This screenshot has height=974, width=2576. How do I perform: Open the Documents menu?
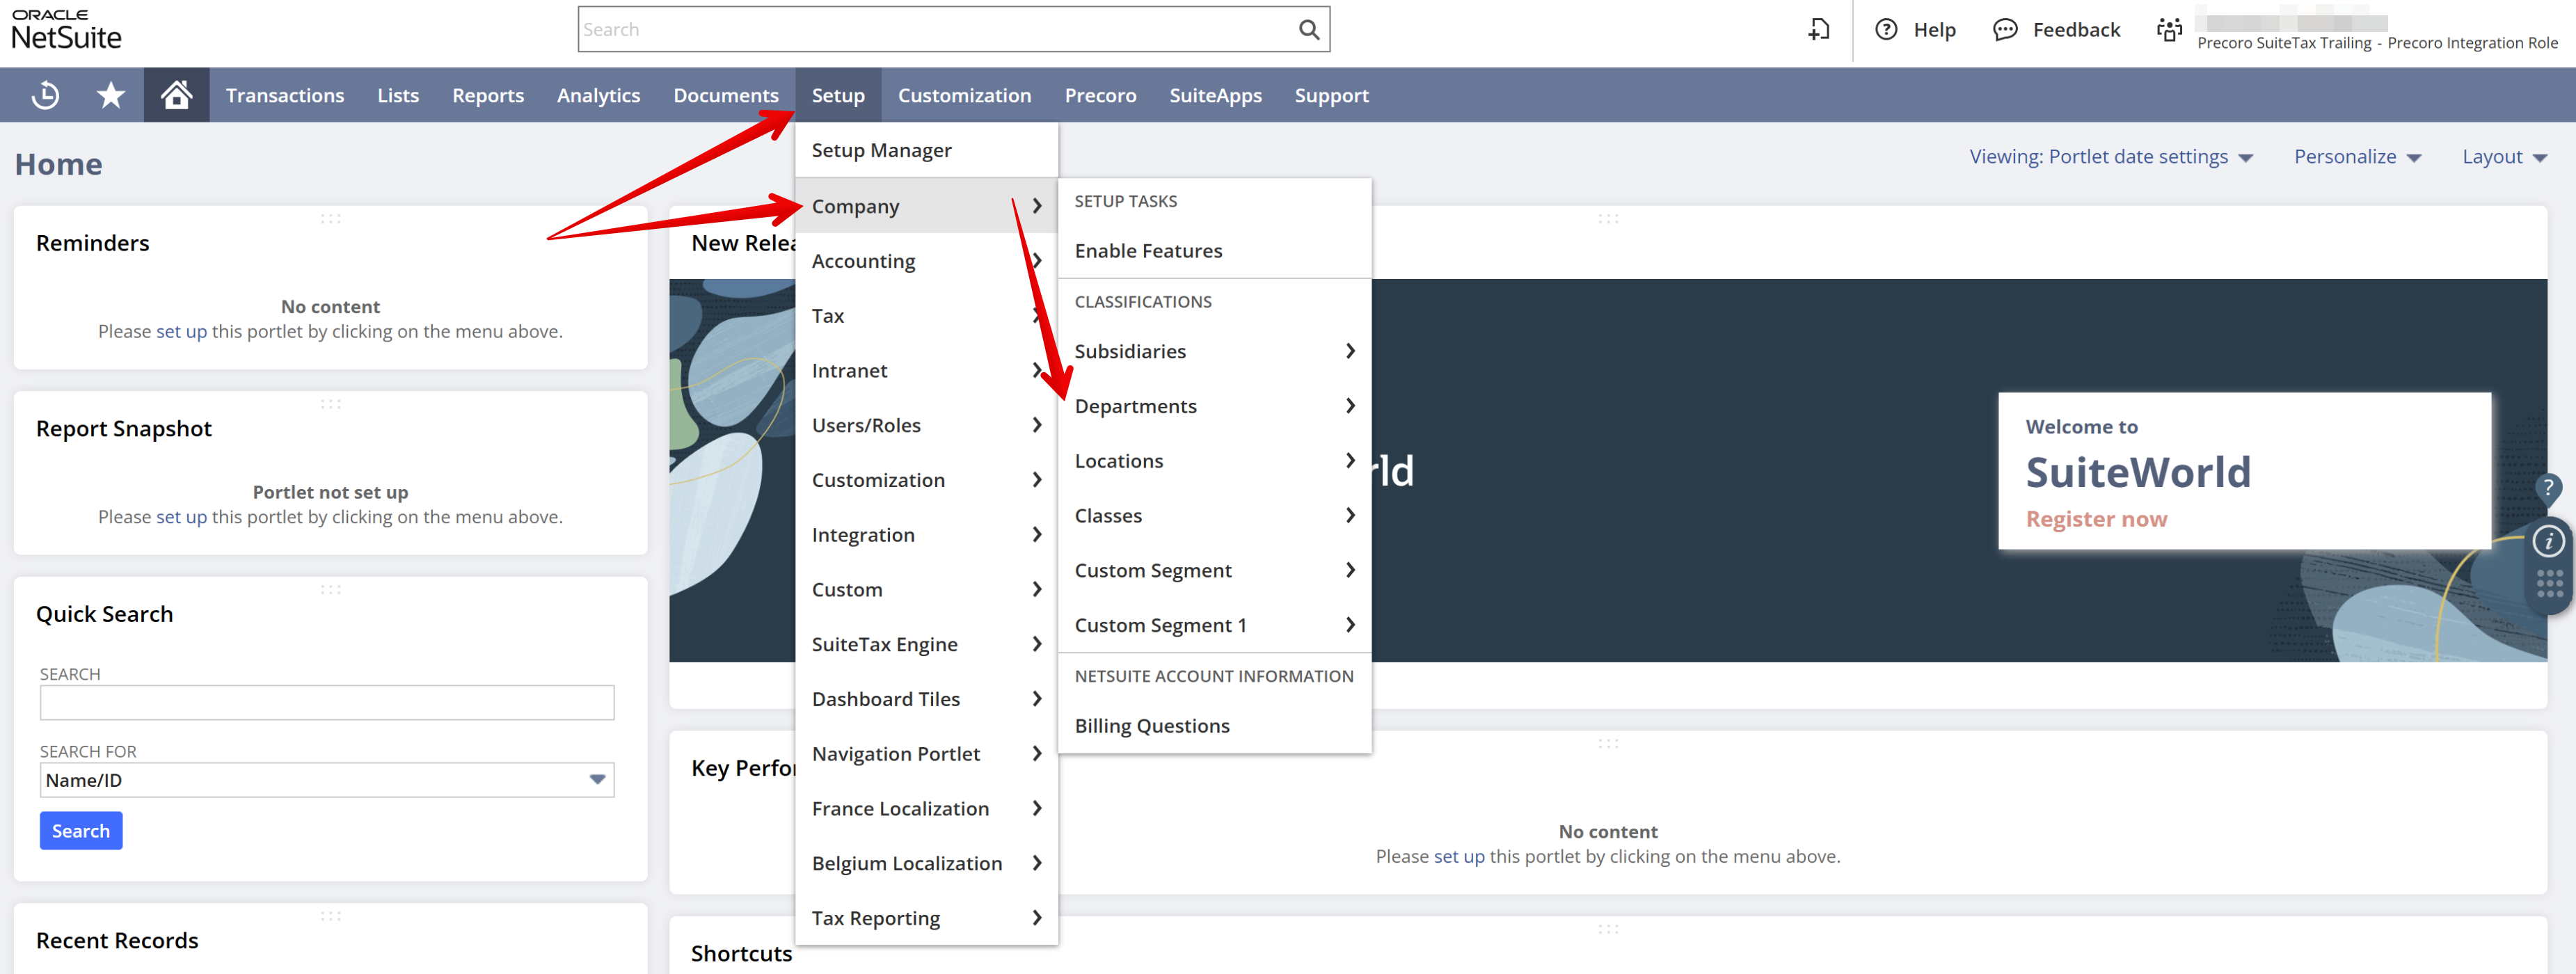click(726, 95)
